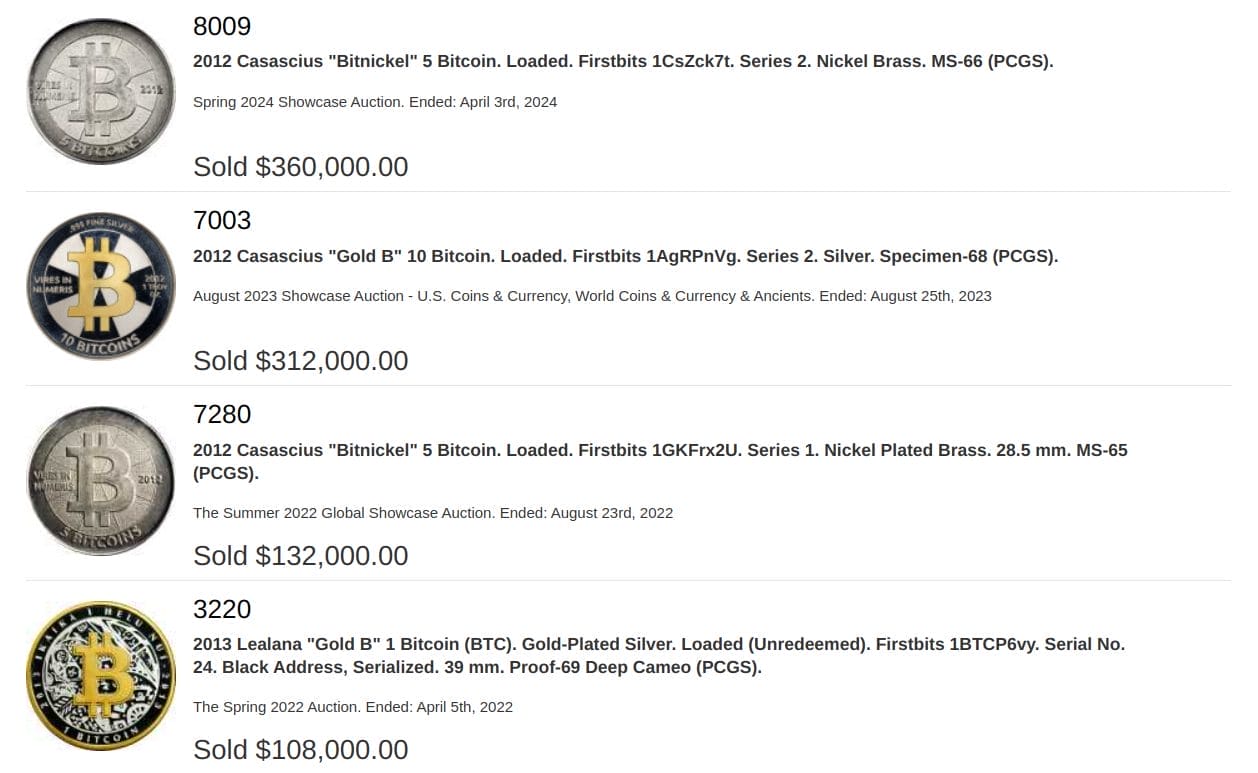Click the Spring 2024 Showcase Auction text
This screenshot has height=773, width=1258.
click(x=375, y=102)
